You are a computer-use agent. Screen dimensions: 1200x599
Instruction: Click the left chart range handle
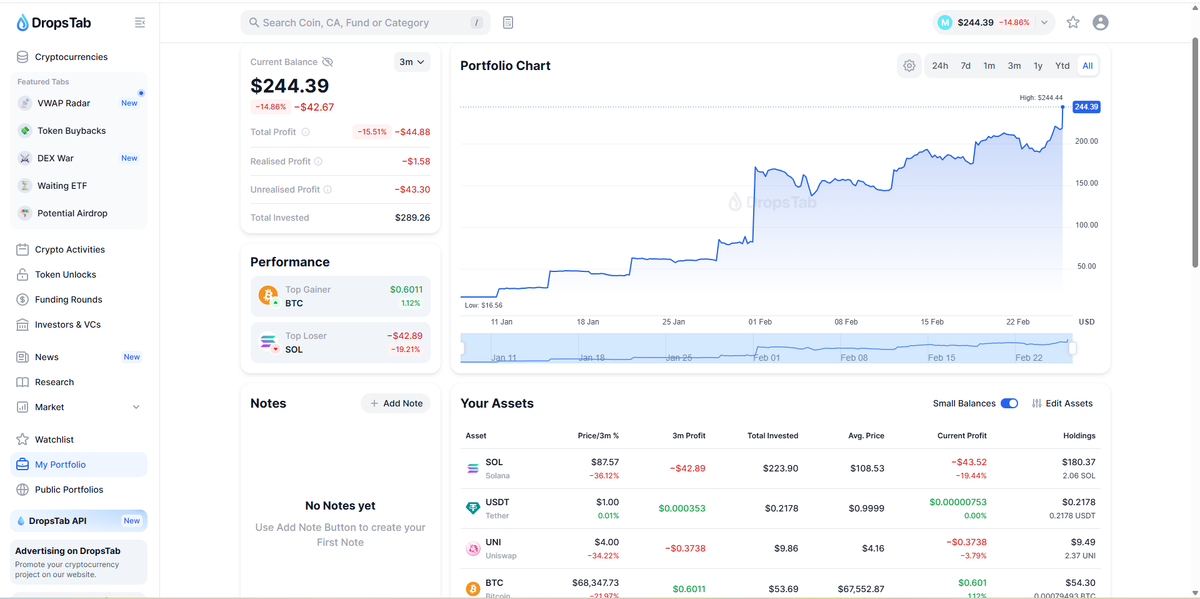pos(463,348)
